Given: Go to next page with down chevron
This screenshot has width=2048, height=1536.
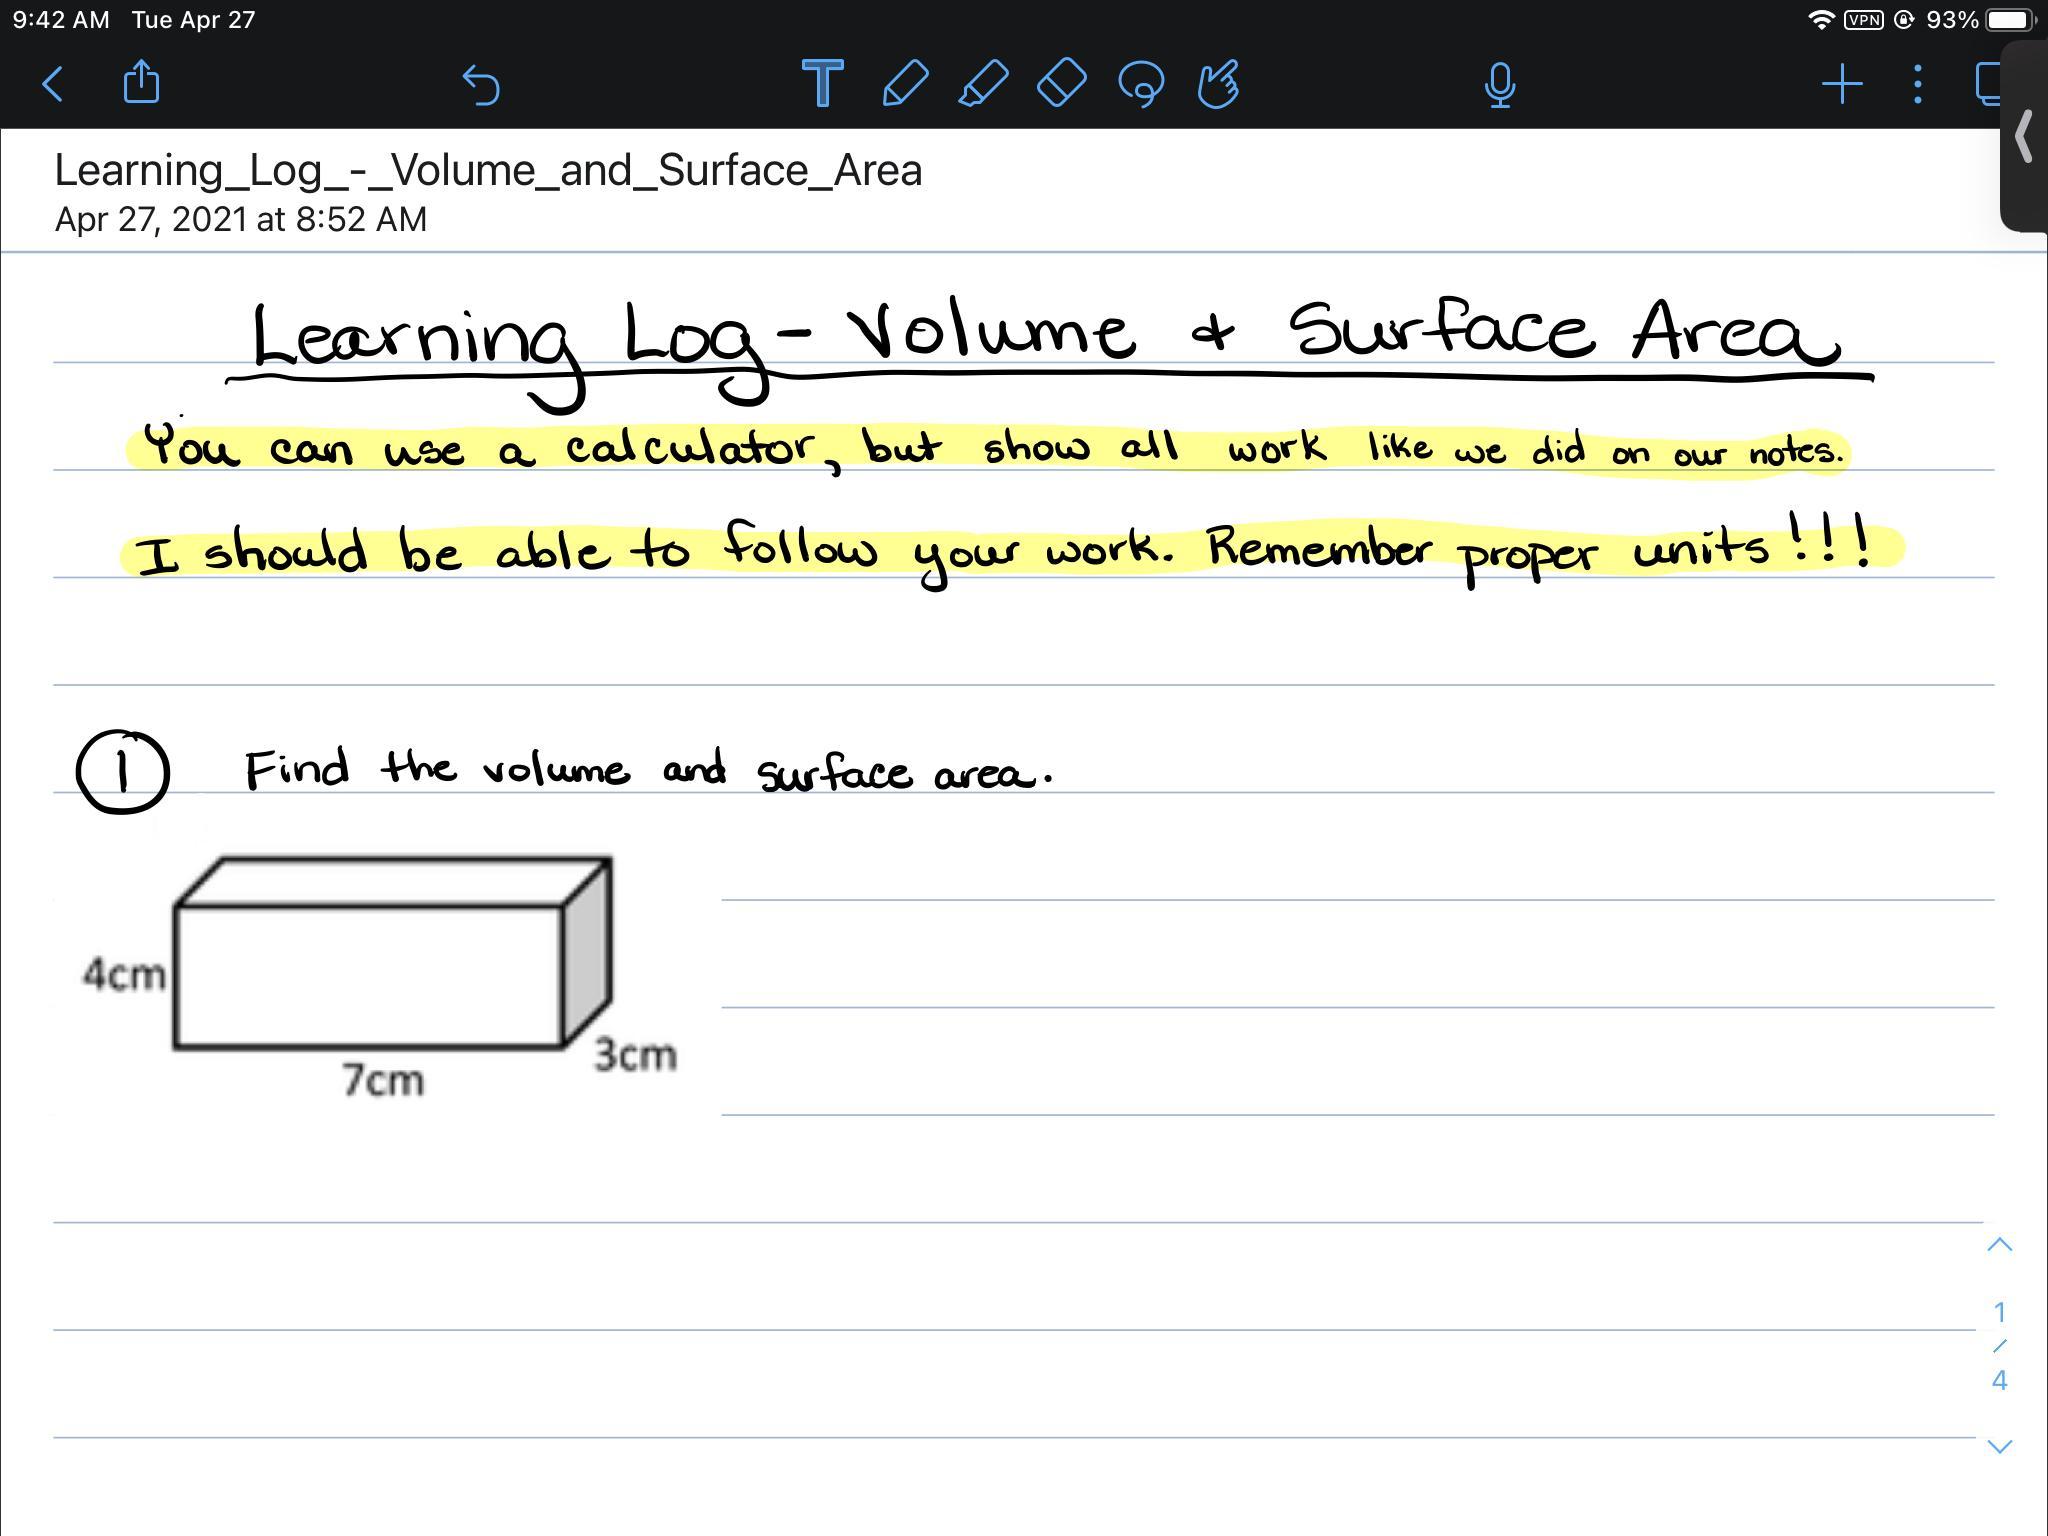Looking at the screenshot, I should (1999, 1446).
